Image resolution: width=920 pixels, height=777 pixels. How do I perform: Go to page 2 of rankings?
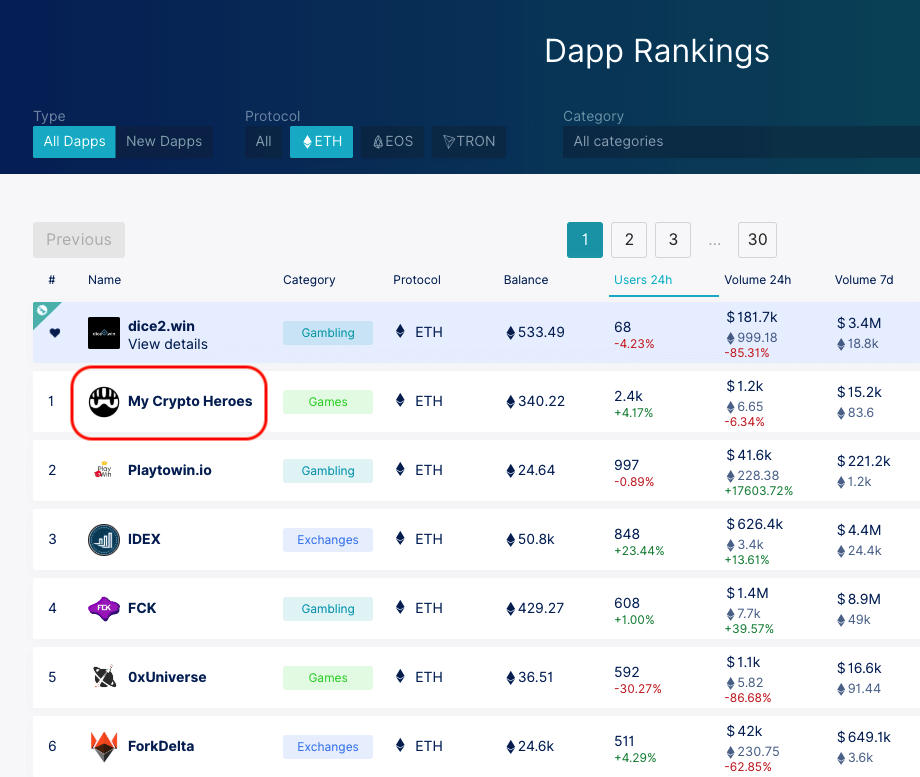tap(629, 239)
